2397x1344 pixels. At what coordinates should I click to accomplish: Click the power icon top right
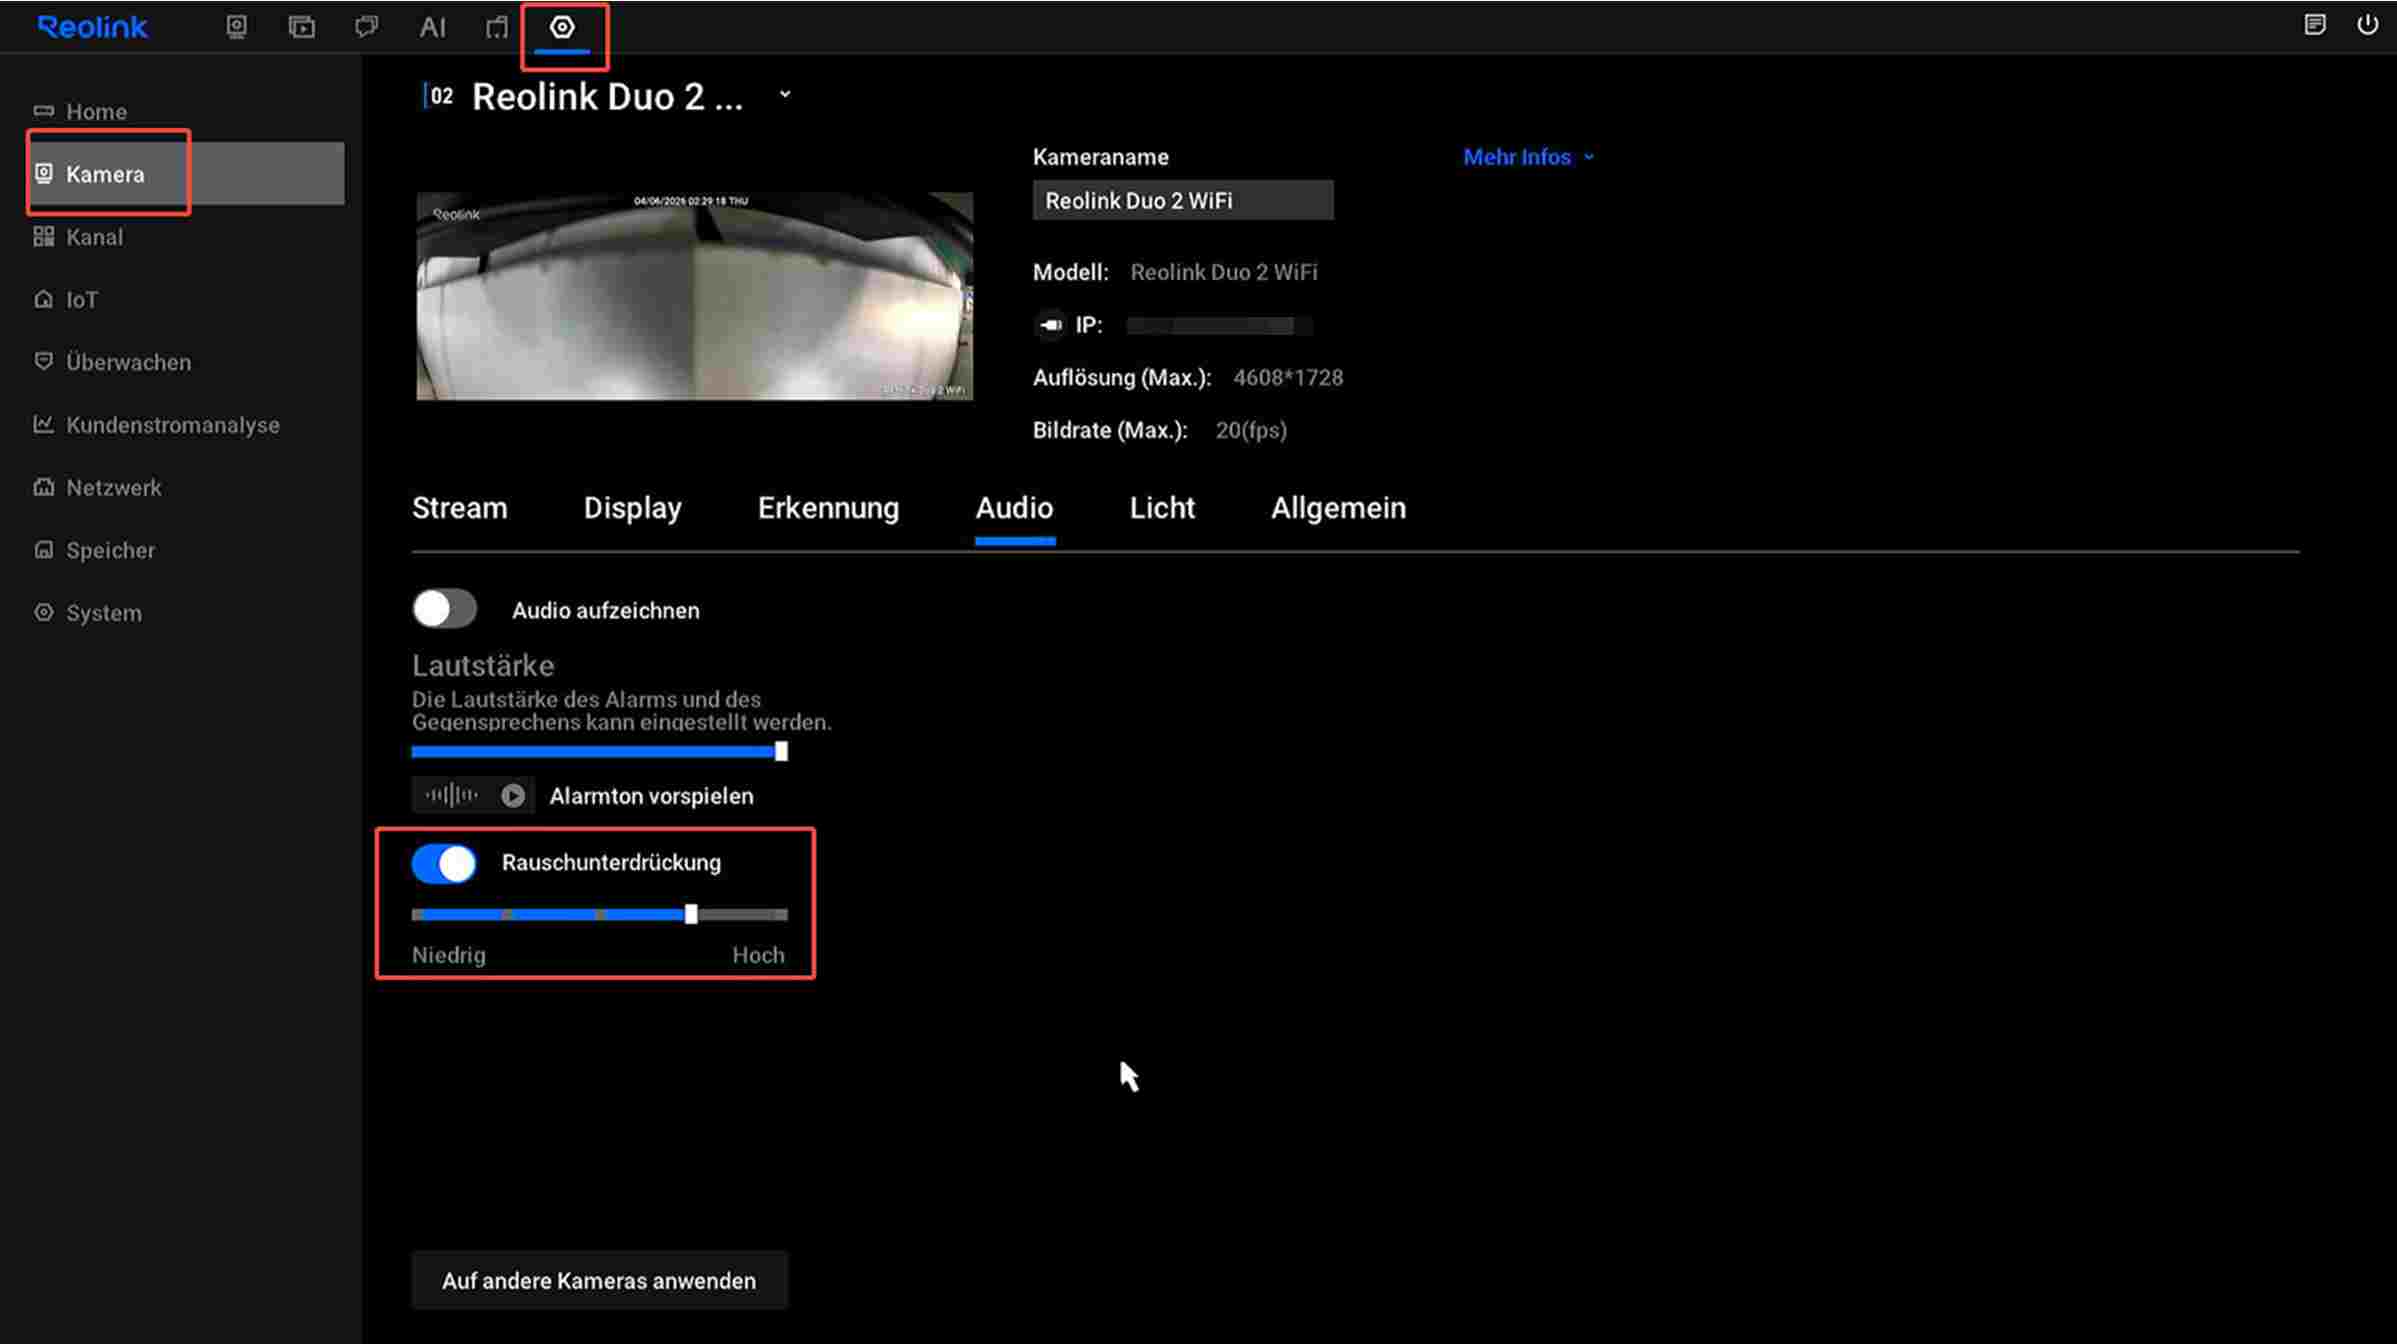click(2367, 25)
